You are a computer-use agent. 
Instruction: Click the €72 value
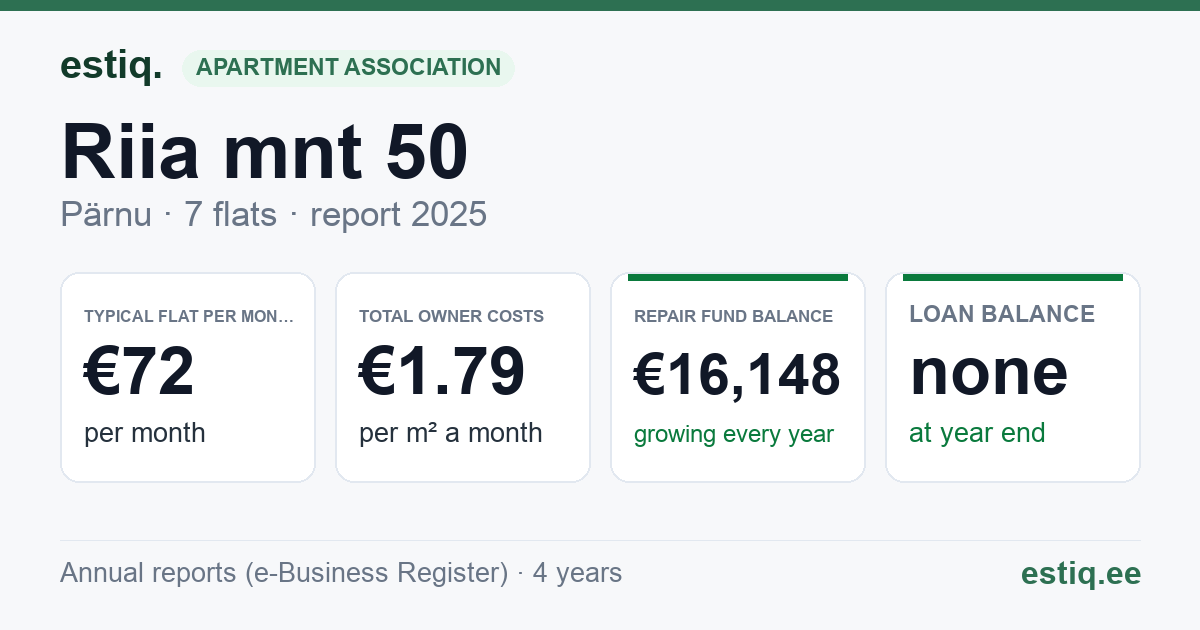point(139,372)
